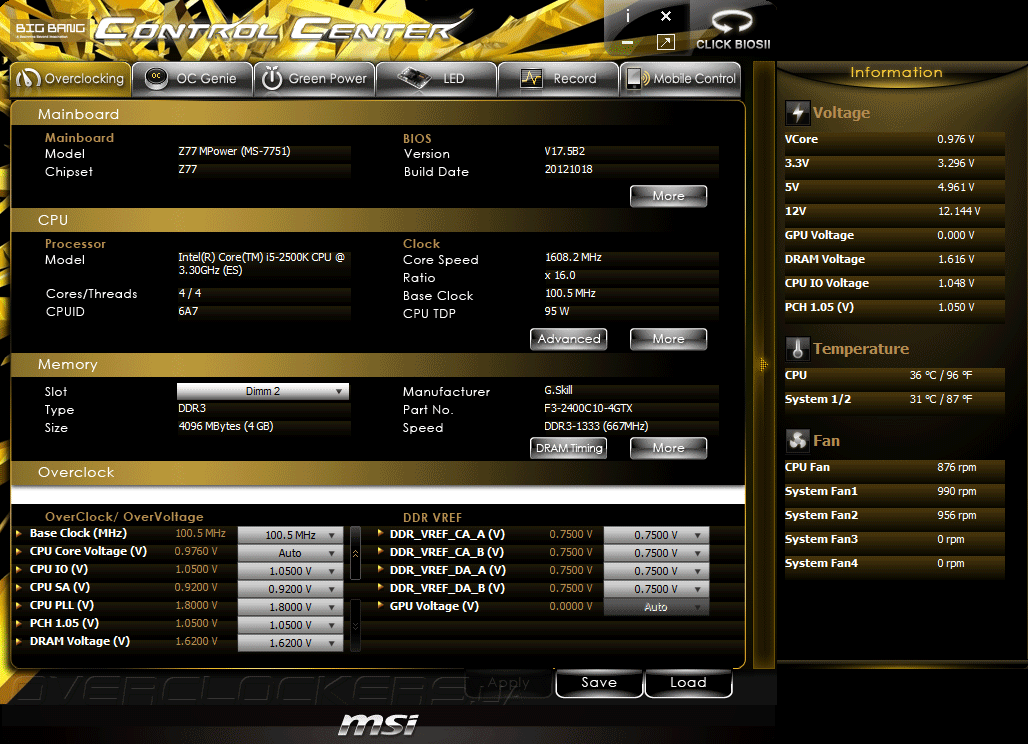Click the detach window arrow icon
This screenshot has width=1028, height=744.
665,43
